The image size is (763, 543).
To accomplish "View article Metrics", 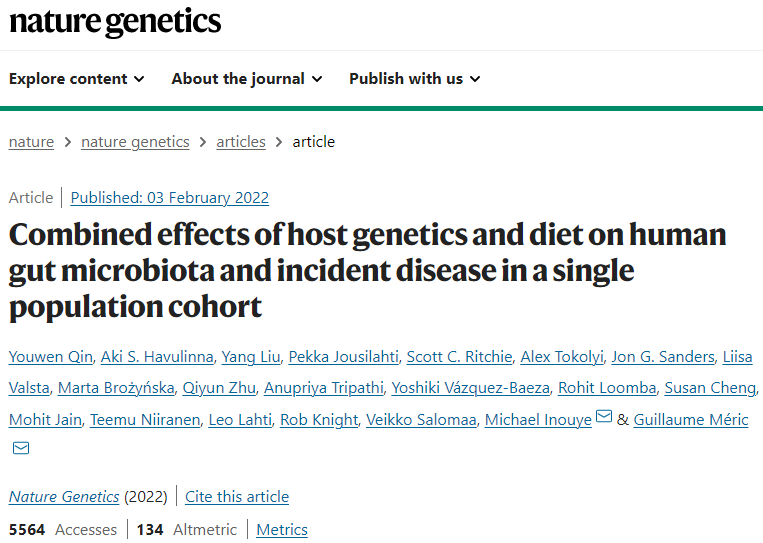I will pyautogui.click(x=282, y=530).
